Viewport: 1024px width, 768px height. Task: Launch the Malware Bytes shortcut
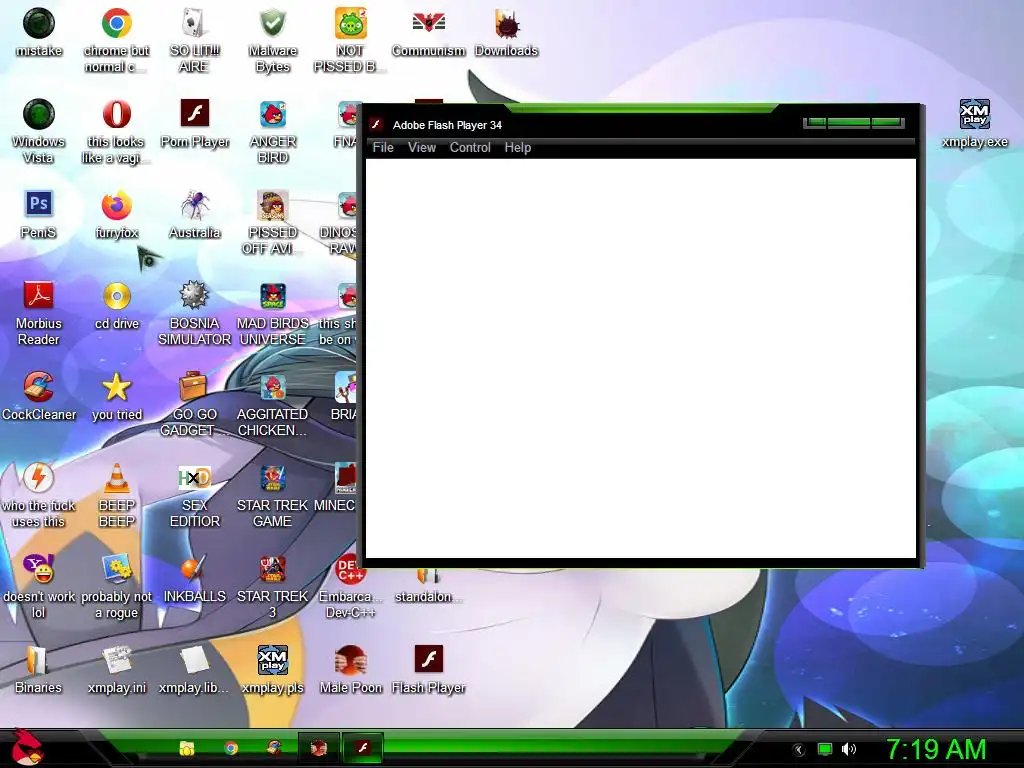pyautogui.click(x=273, y=39)
